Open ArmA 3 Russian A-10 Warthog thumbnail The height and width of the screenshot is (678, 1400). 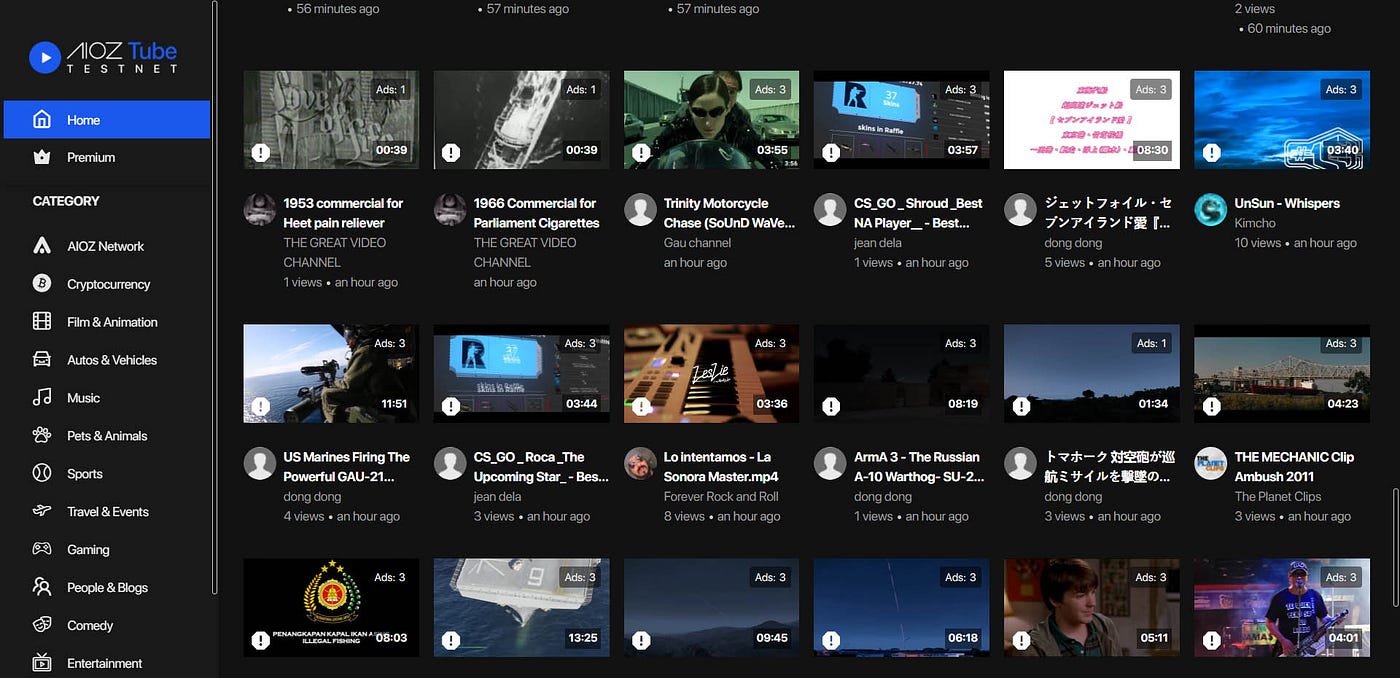pyautogui.click(x=902, y=373)
